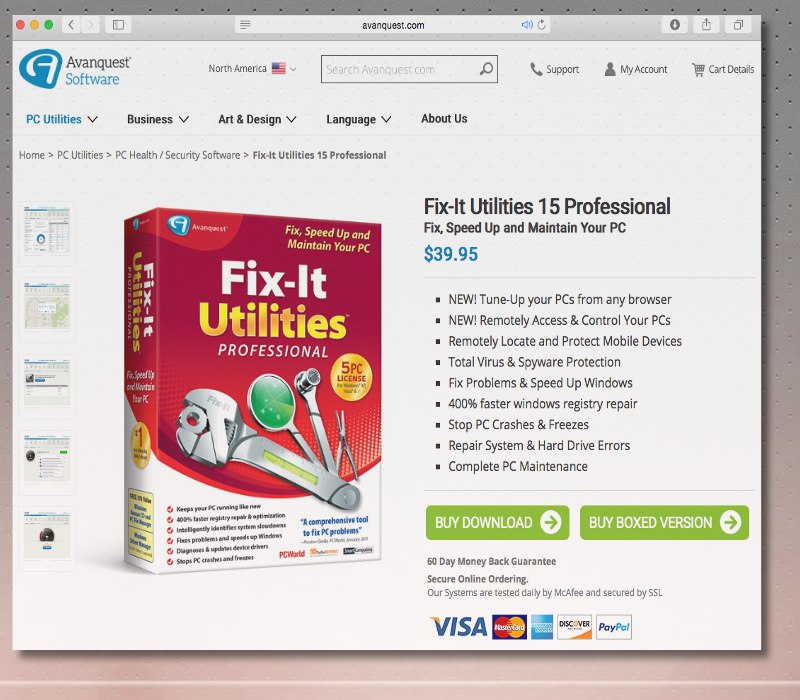The height and width of the screenshot is (700, 800).
Task: Click the reload page icon in address bar
Action: point(542,24)
